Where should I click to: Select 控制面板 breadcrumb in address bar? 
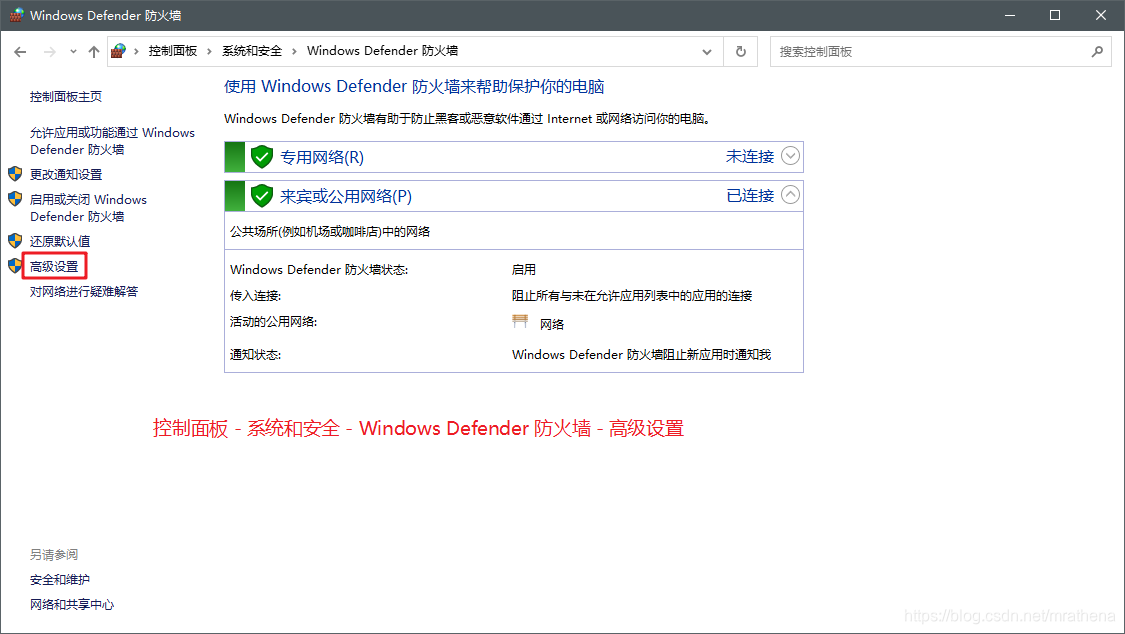pos(172,51)
